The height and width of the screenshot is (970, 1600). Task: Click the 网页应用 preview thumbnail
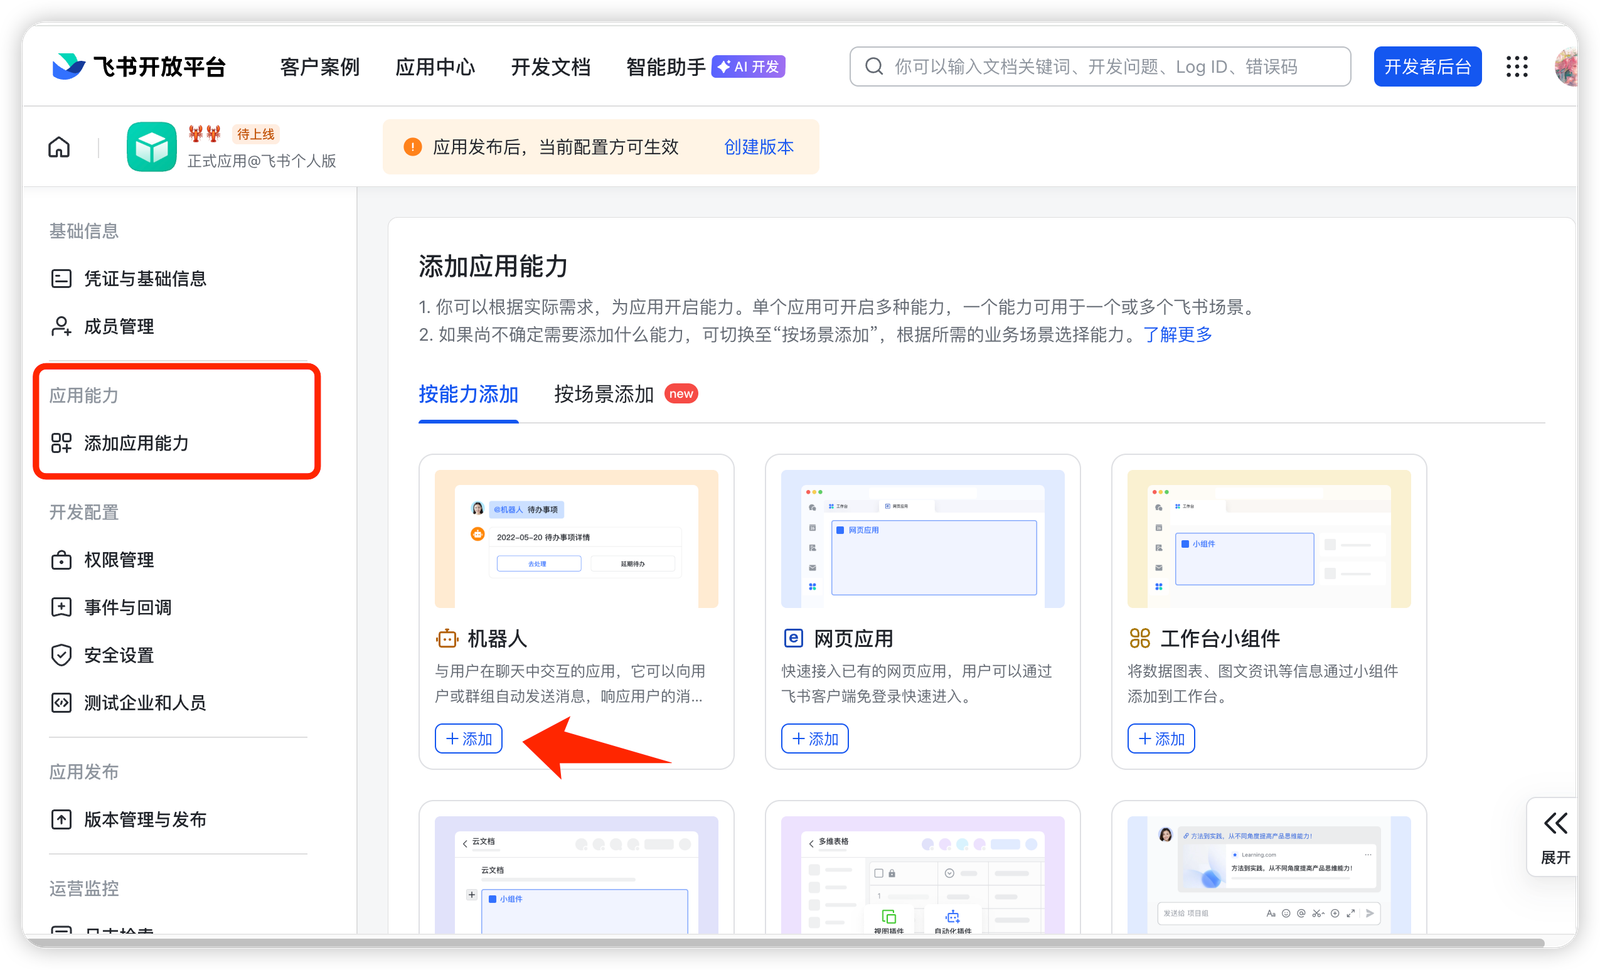pyautogui.click(x=922, y=539)
